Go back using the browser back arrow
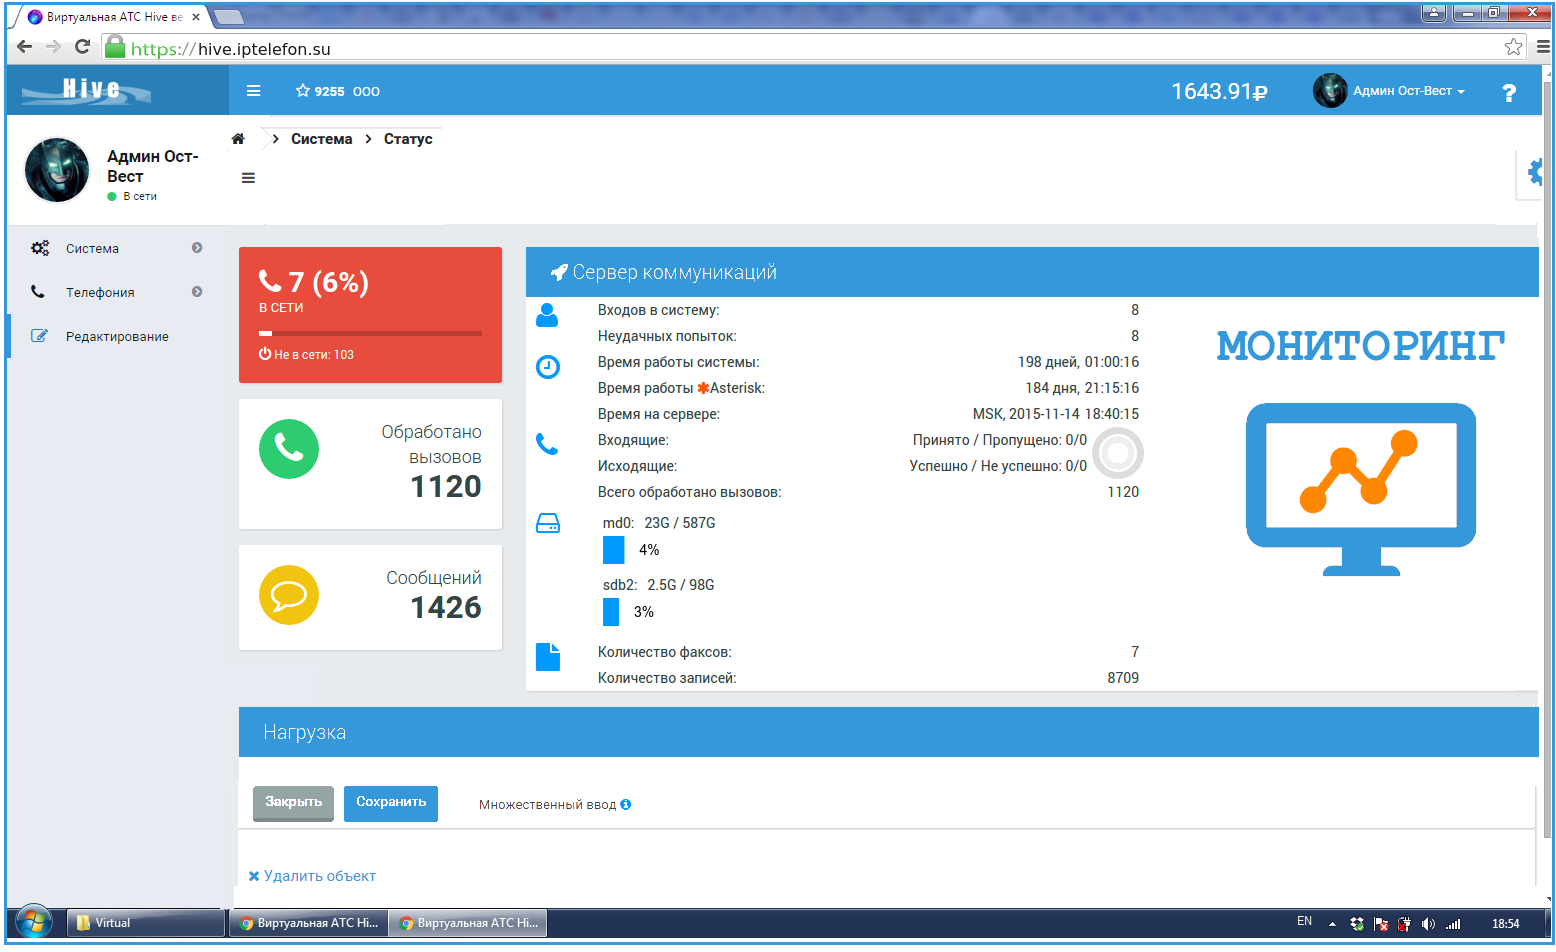 click(25, 47)
